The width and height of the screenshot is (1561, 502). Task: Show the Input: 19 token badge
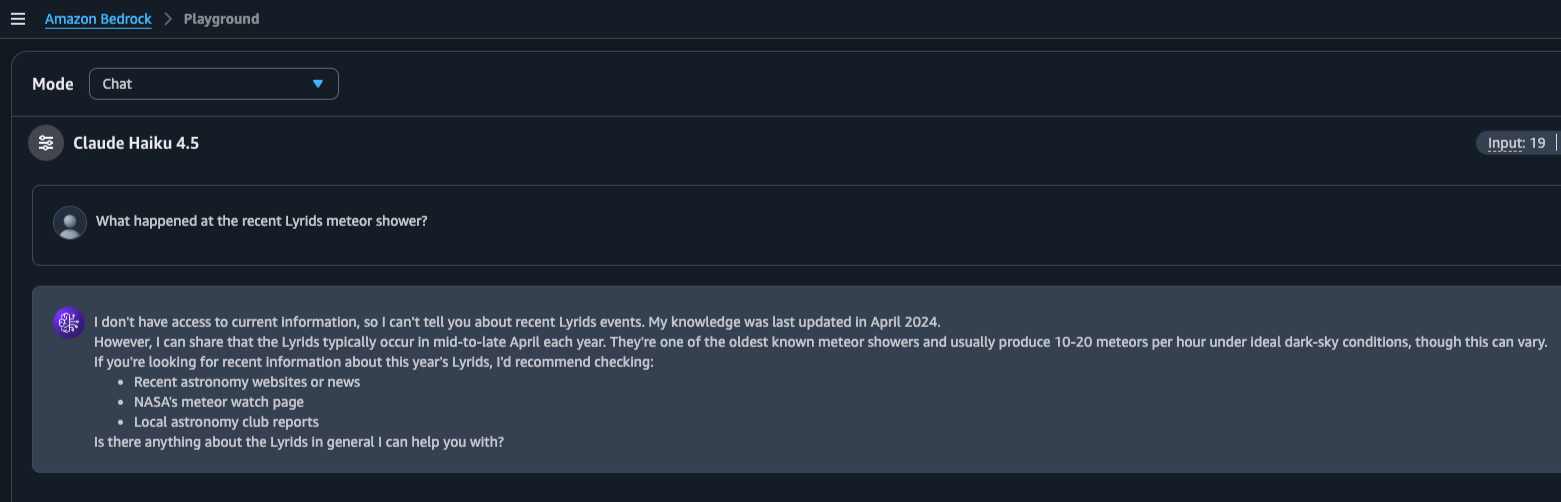pyautogui.click(x=1517, y=143)
